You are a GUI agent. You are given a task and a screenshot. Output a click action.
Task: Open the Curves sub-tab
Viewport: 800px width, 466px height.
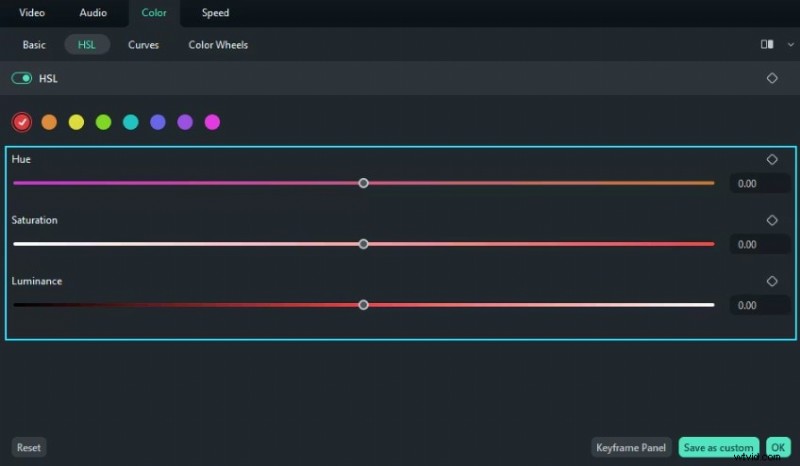143,45
